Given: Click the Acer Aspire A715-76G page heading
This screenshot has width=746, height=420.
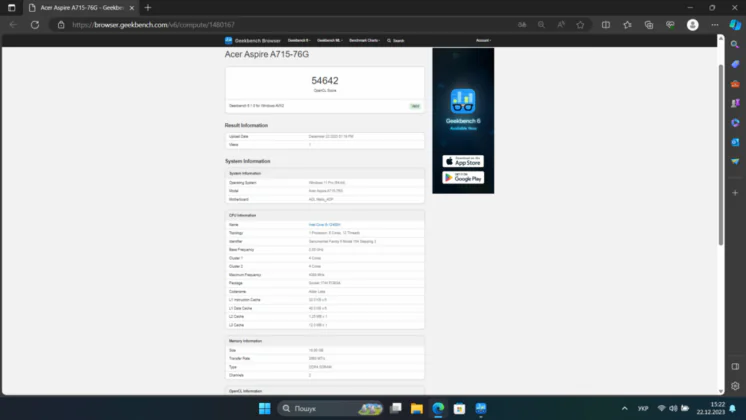Looking at the screenshot, I should (266, 54).
